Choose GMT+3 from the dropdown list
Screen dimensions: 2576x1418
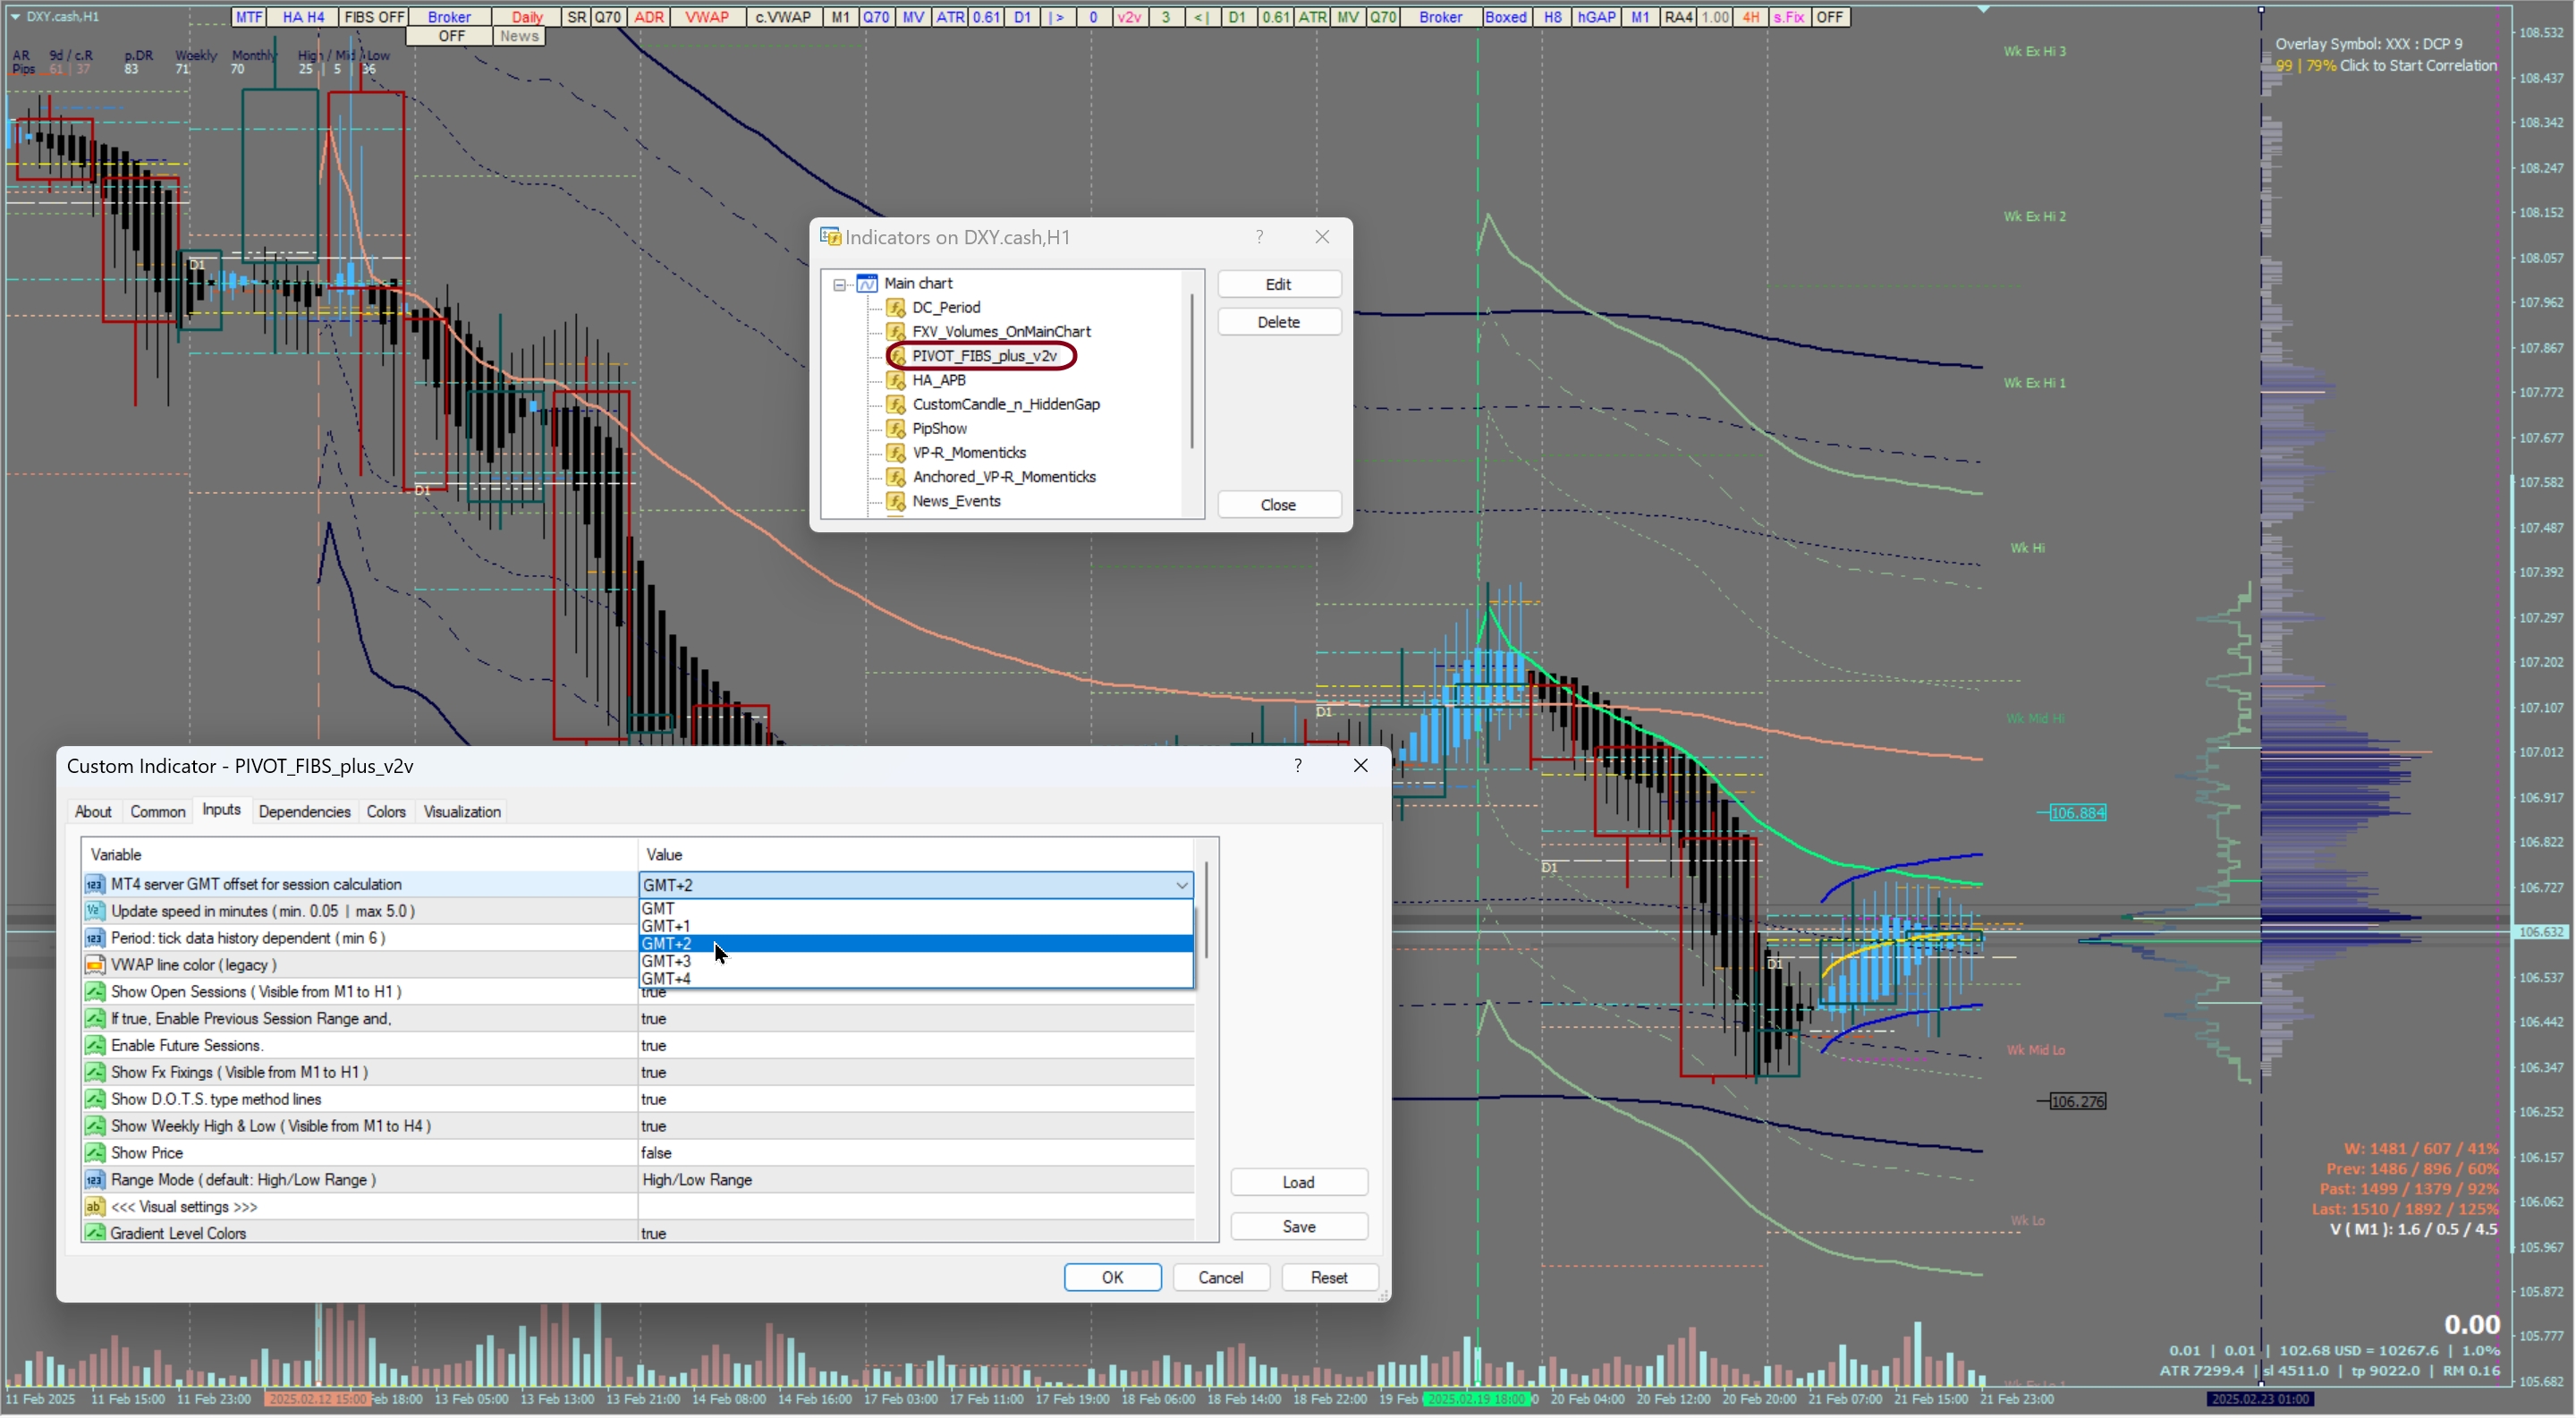click(x=667, y=961)
